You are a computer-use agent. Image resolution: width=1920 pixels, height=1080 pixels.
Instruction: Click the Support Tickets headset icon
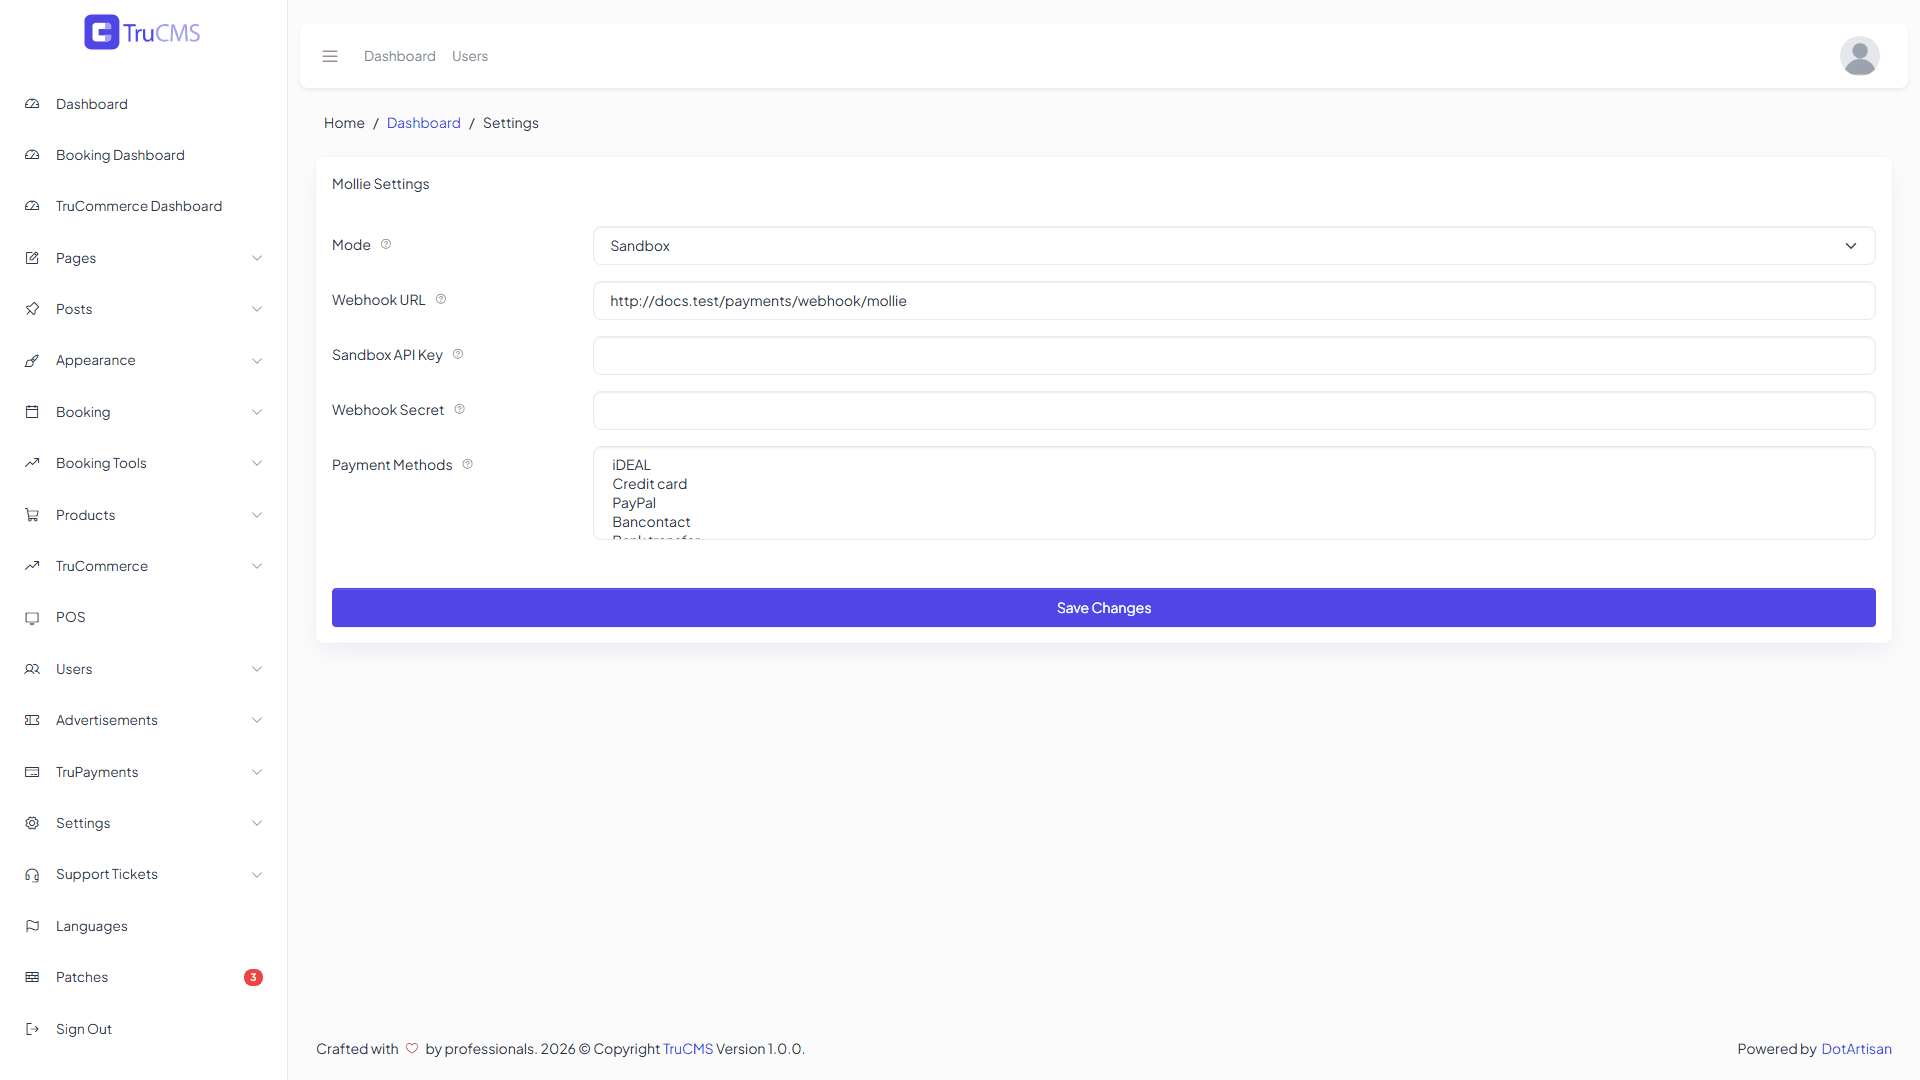click(32, 875)
